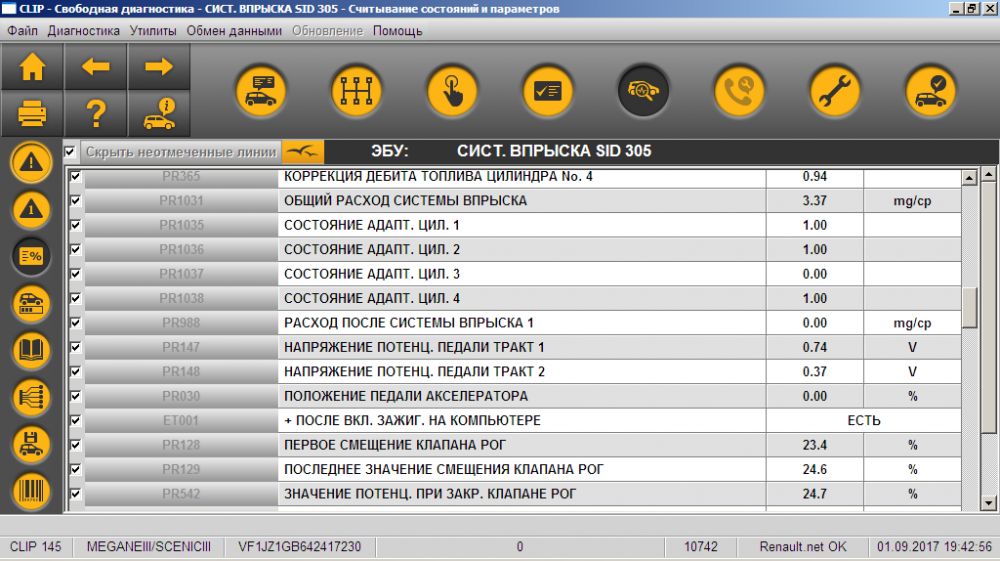1000x561 pixels.
Task: Open the second warning triangle sidebar icon
Action: click(x=31, y=209)
